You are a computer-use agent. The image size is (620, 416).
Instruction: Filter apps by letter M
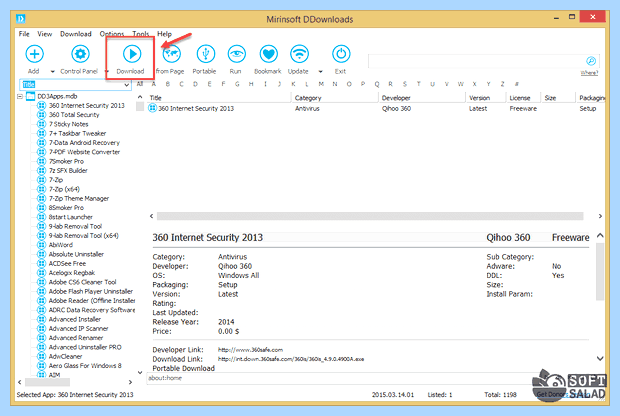click(x=321, y=84)
